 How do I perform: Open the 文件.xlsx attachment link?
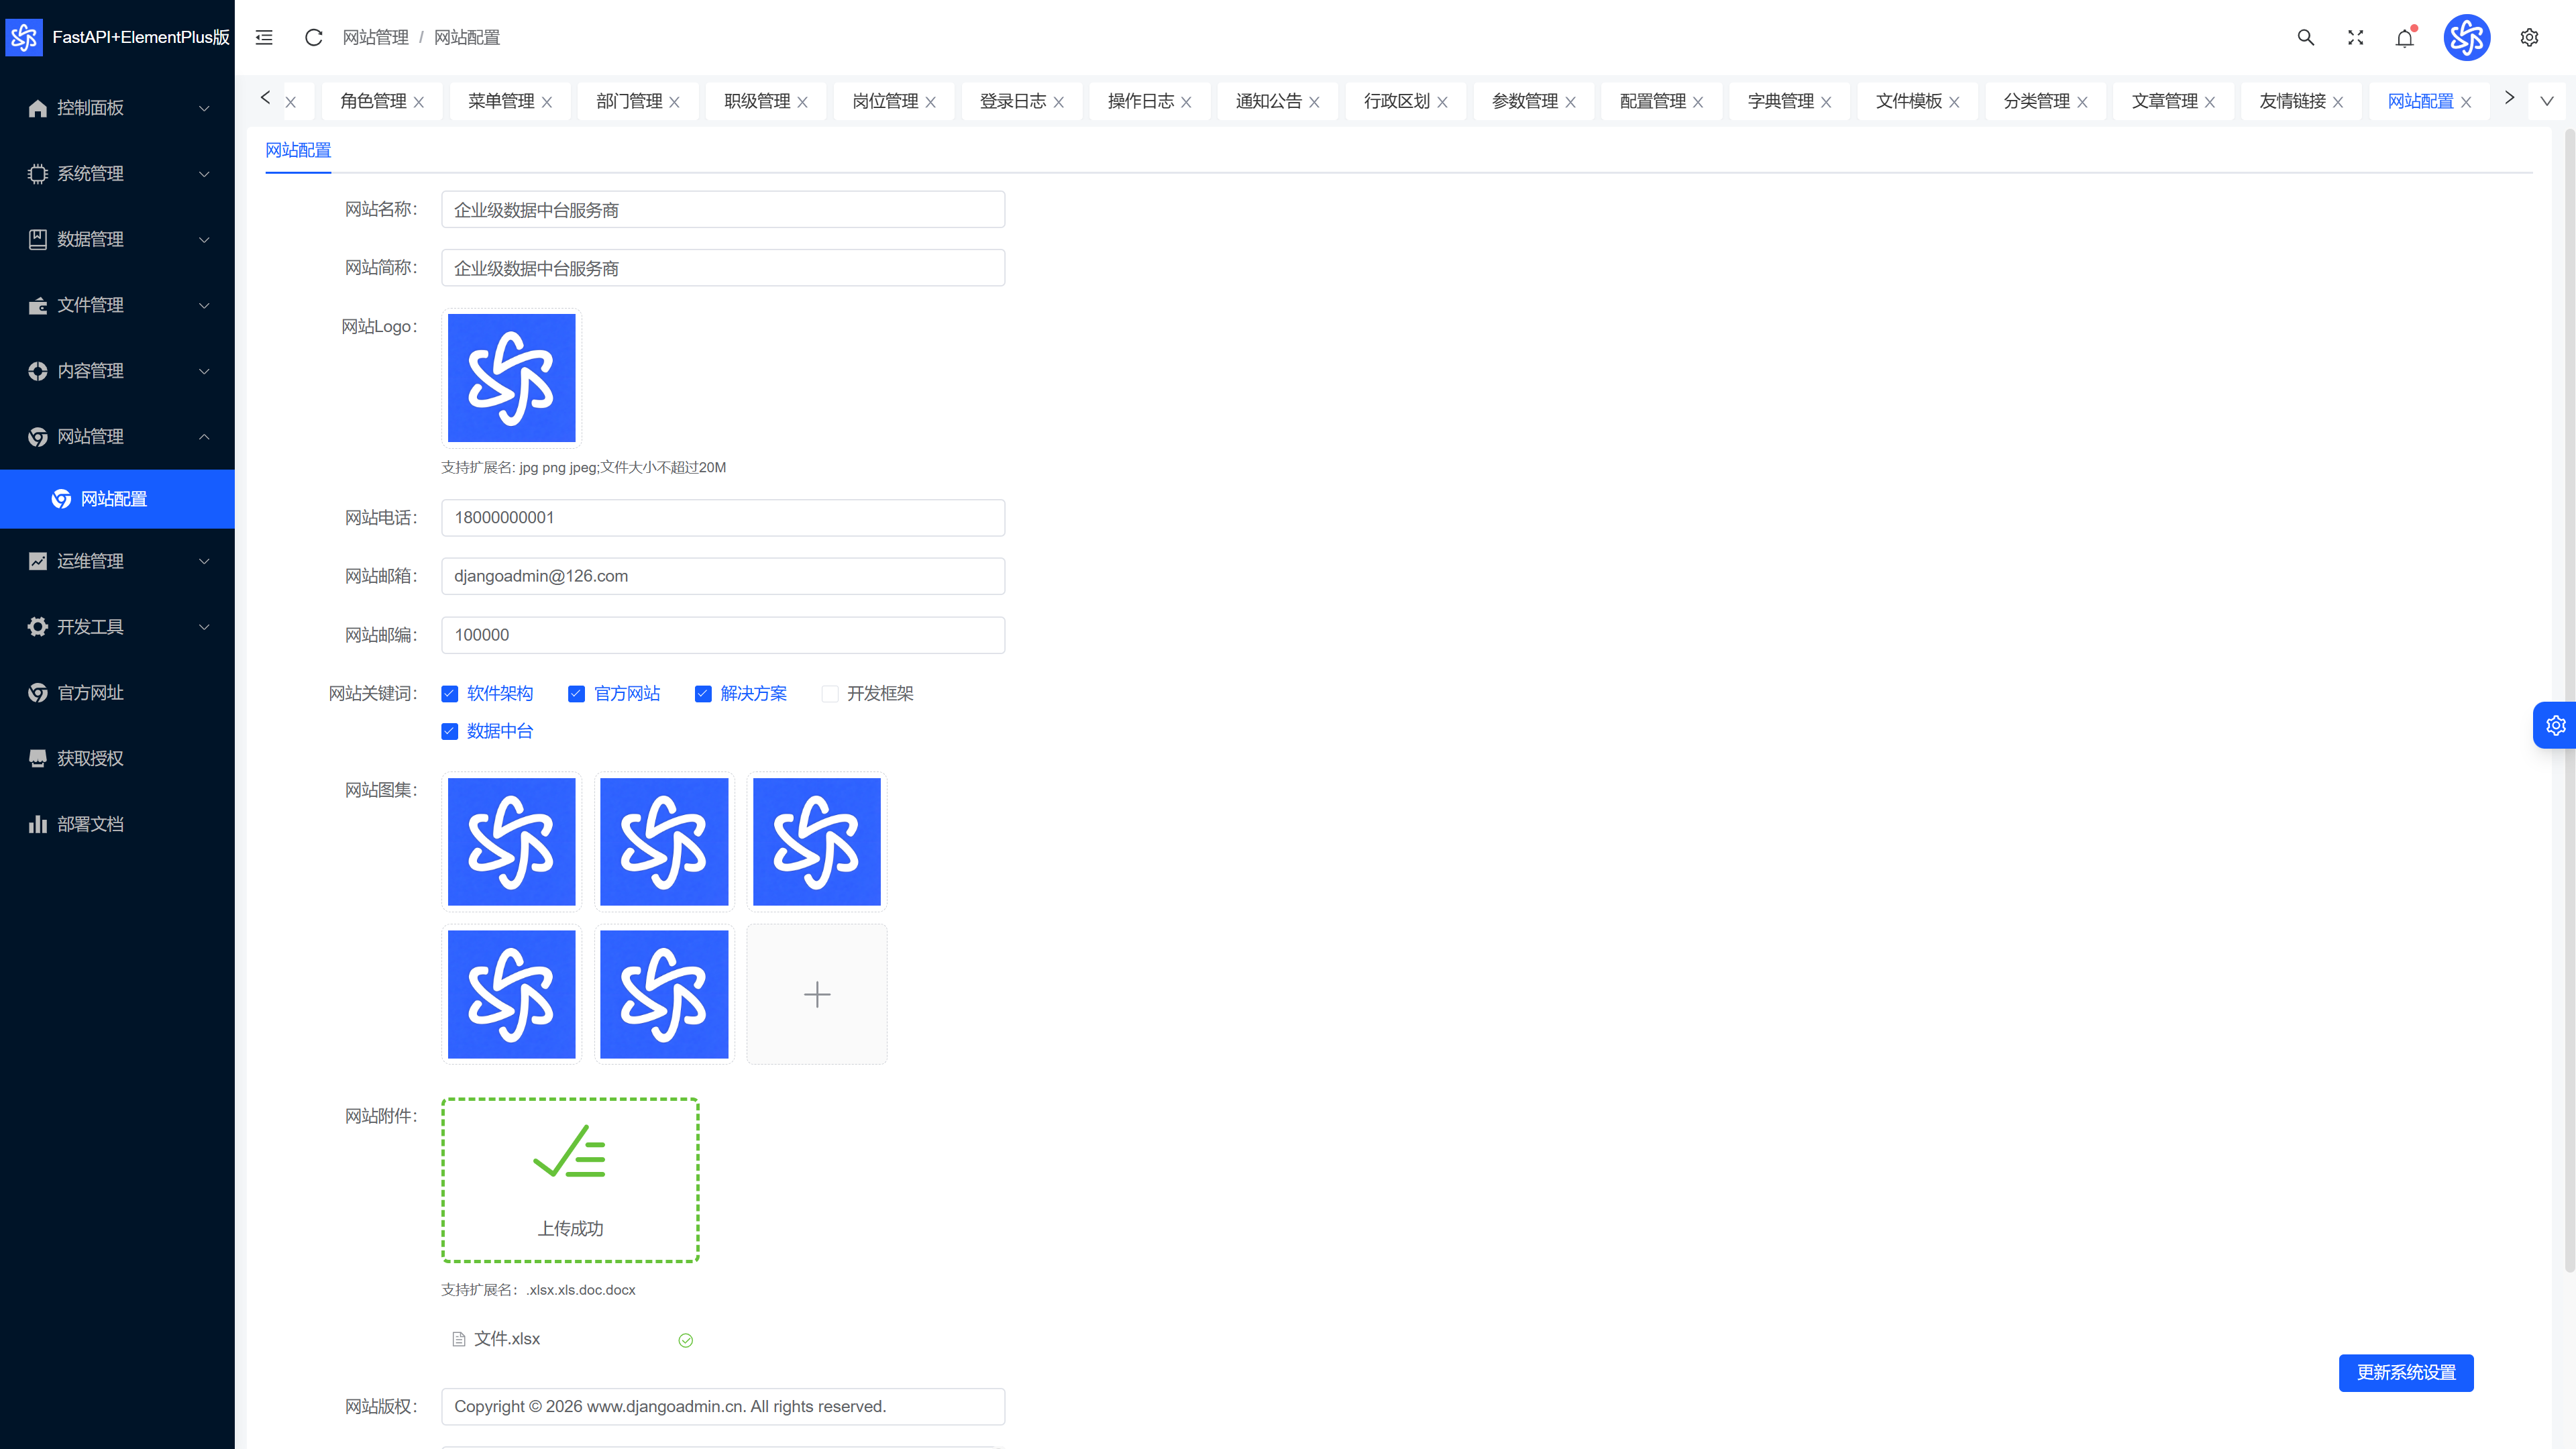coord(506,1339)
